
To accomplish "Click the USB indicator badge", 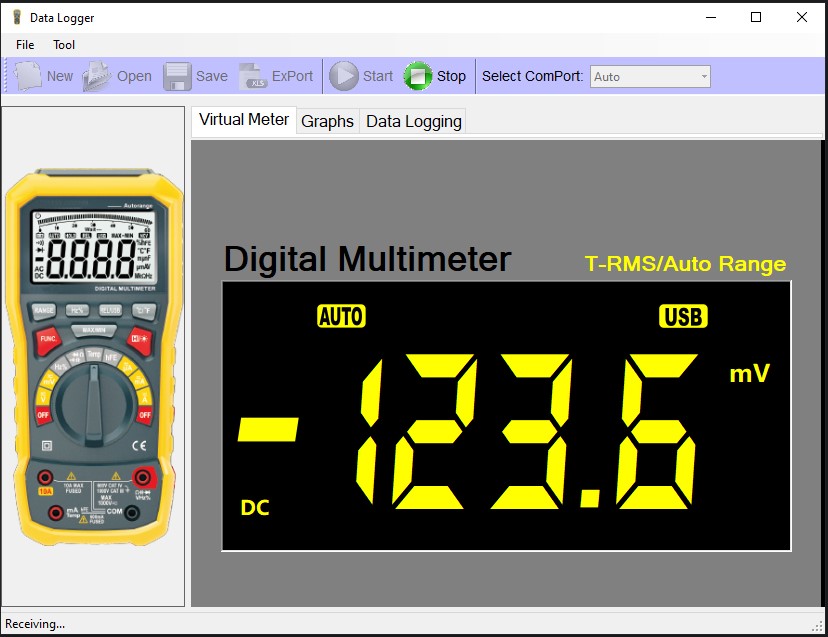I will pos(684,317).
